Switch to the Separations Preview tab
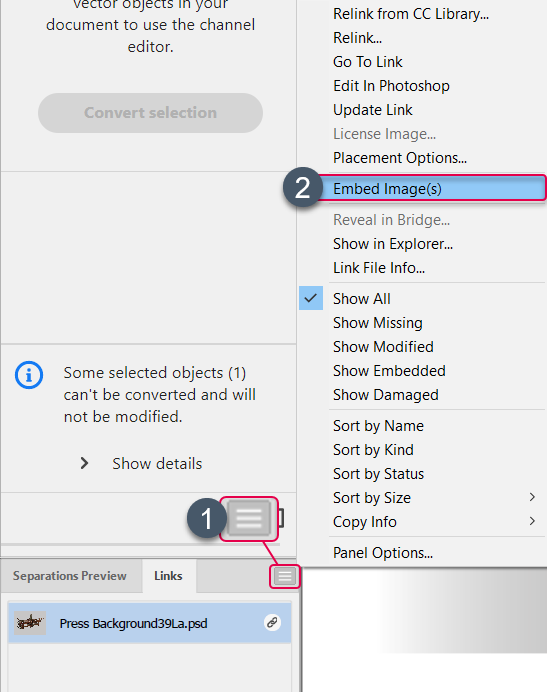 click(70, 576)
